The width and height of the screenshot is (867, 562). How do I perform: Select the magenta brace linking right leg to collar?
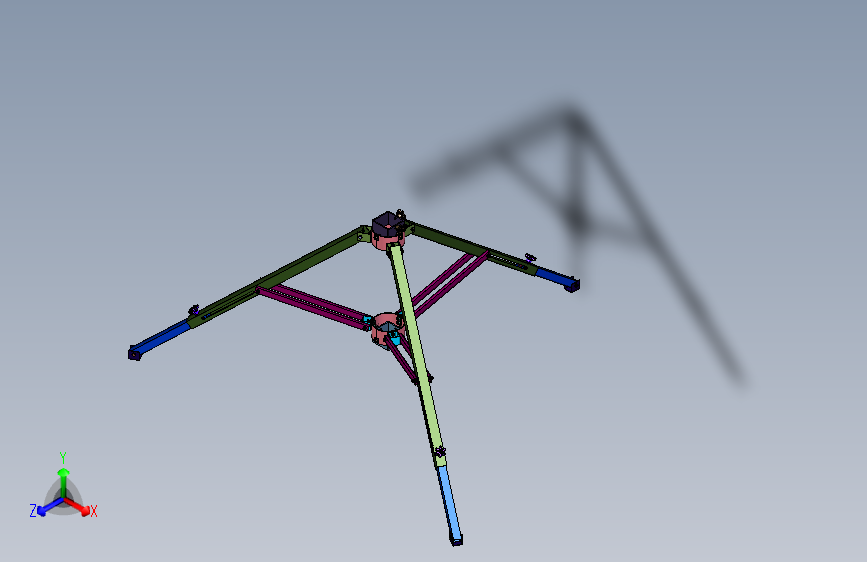point(451,283)
